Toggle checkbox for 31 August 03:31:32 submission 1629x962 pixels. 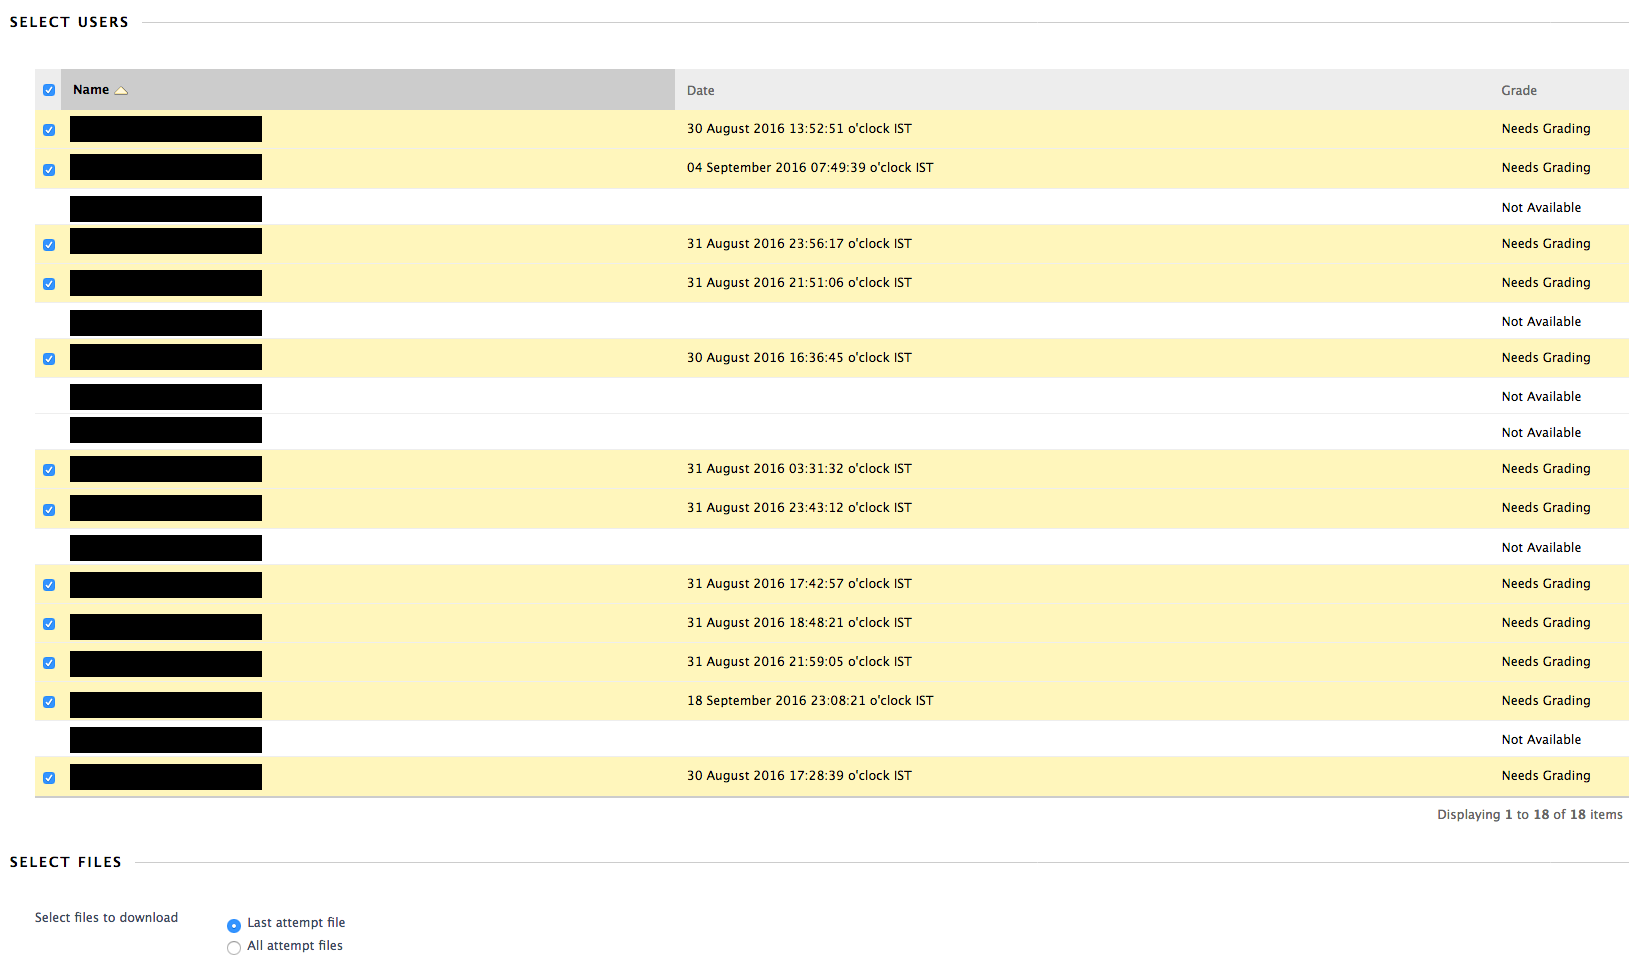tap(49, 470)
